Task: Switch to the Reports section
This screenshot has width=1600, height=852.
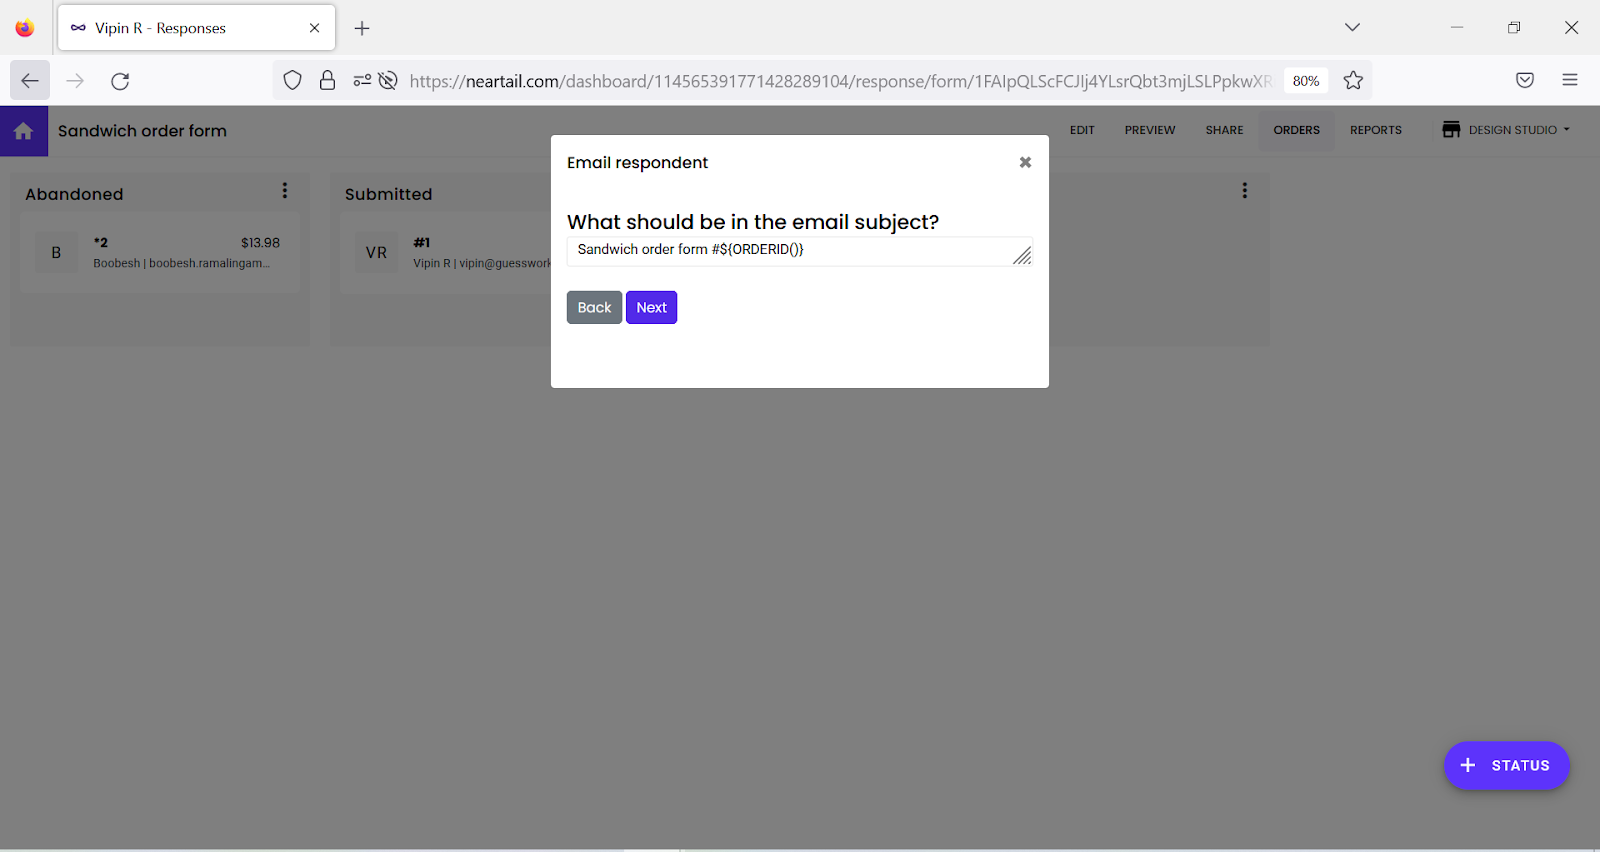Action: coord(1375,130)
